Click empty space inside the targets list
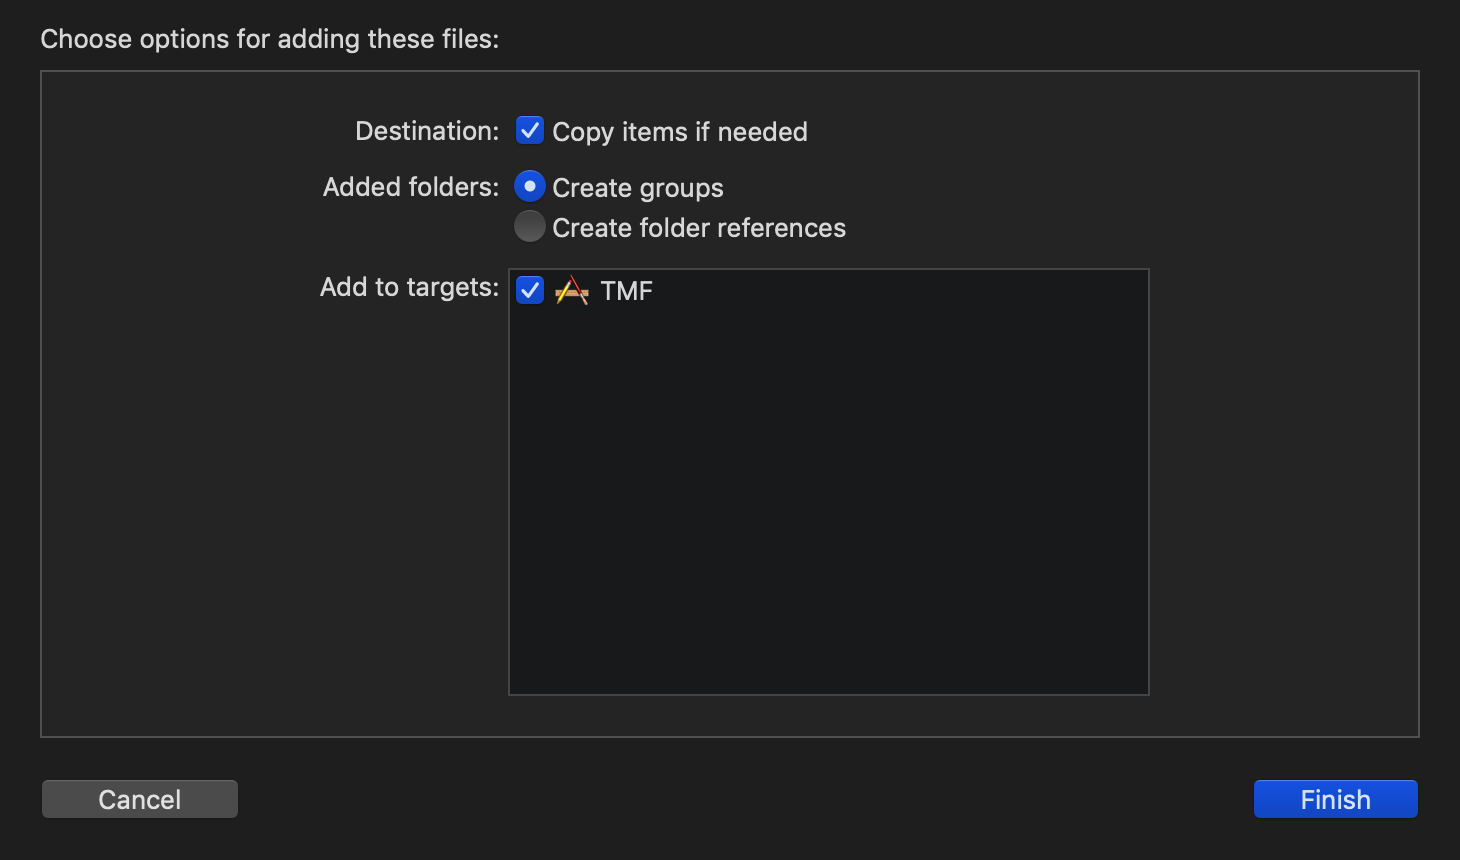1460x860 pixels. coord(828,500)
